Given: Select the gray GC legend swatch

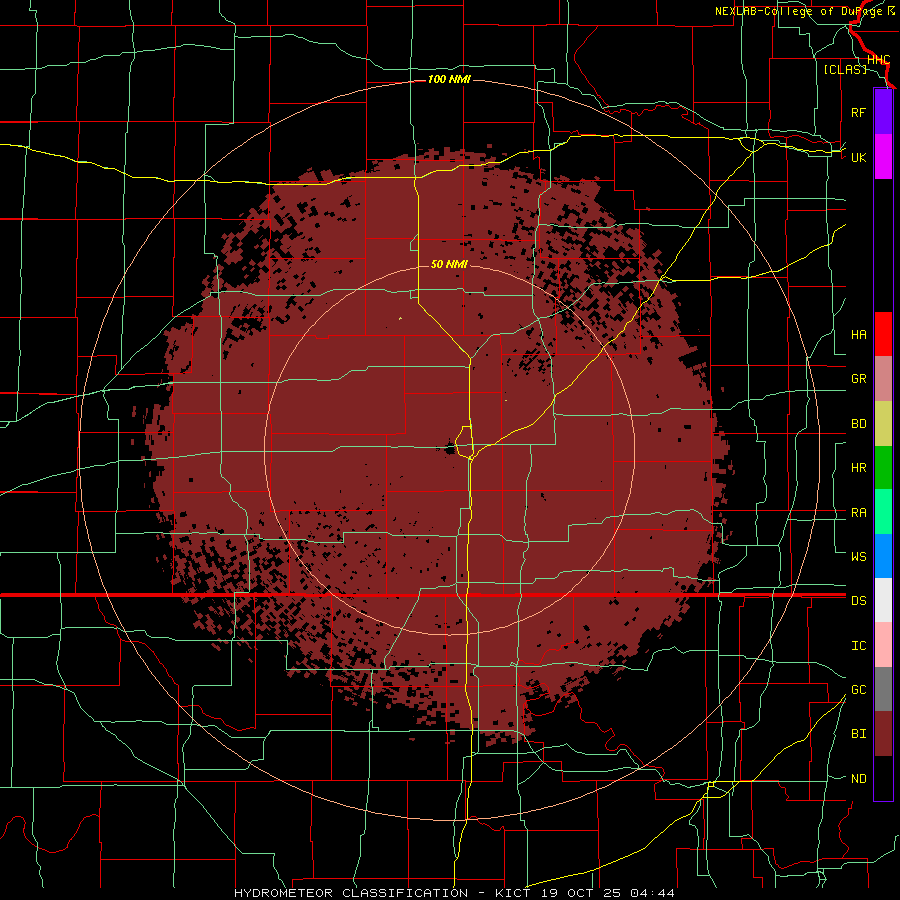Looking at the screenshot, I should point(883,689).
